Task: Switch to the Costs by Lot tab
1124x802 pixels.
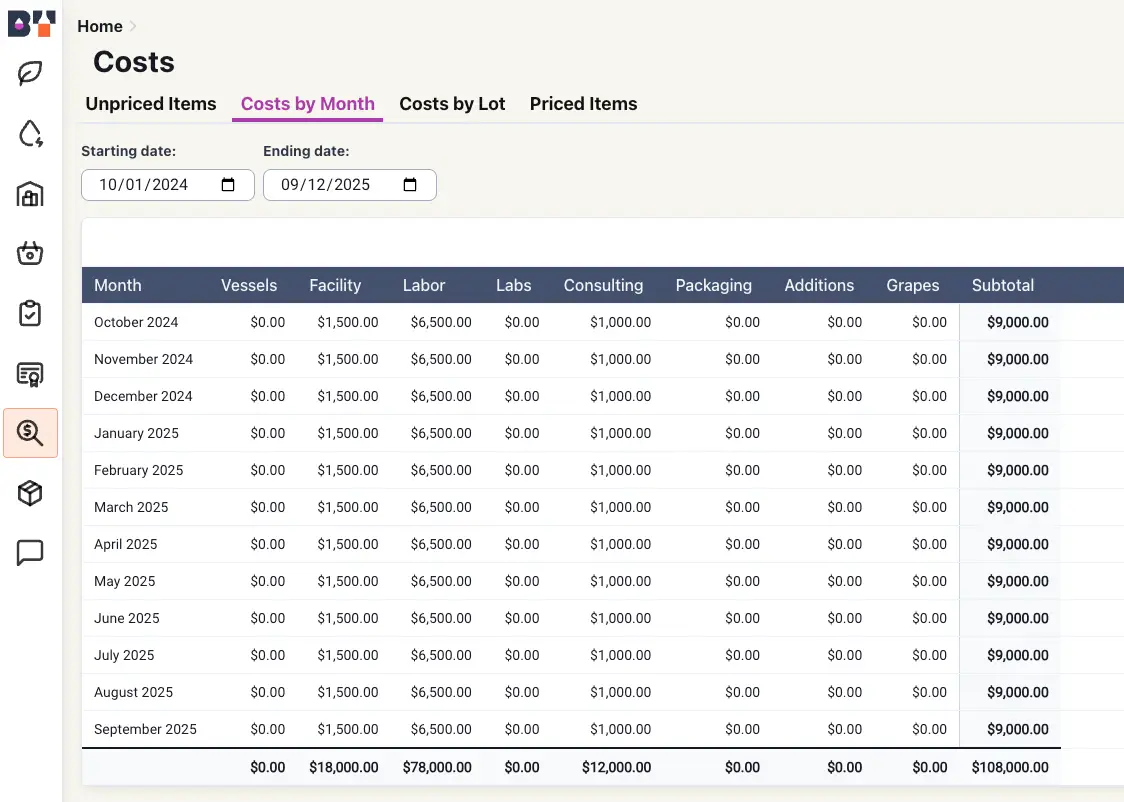Action: 452,104
